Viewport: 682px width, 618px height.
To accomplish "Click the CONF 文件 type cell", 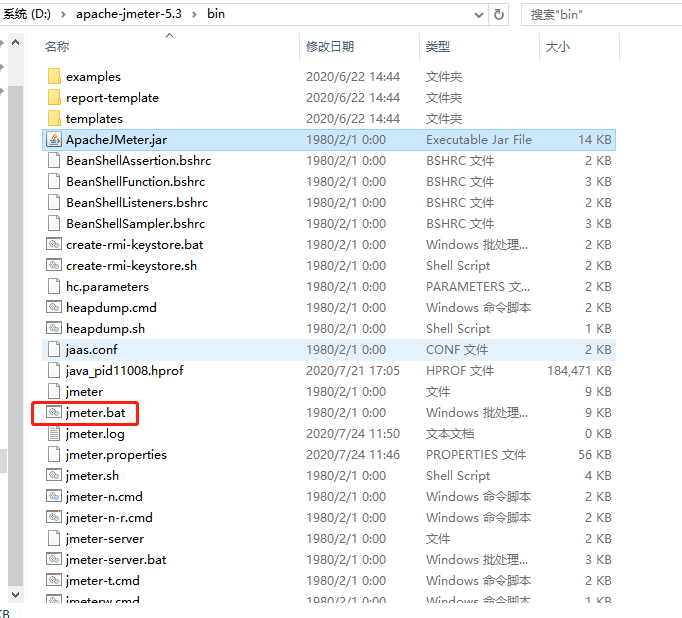I will (457, 350).
